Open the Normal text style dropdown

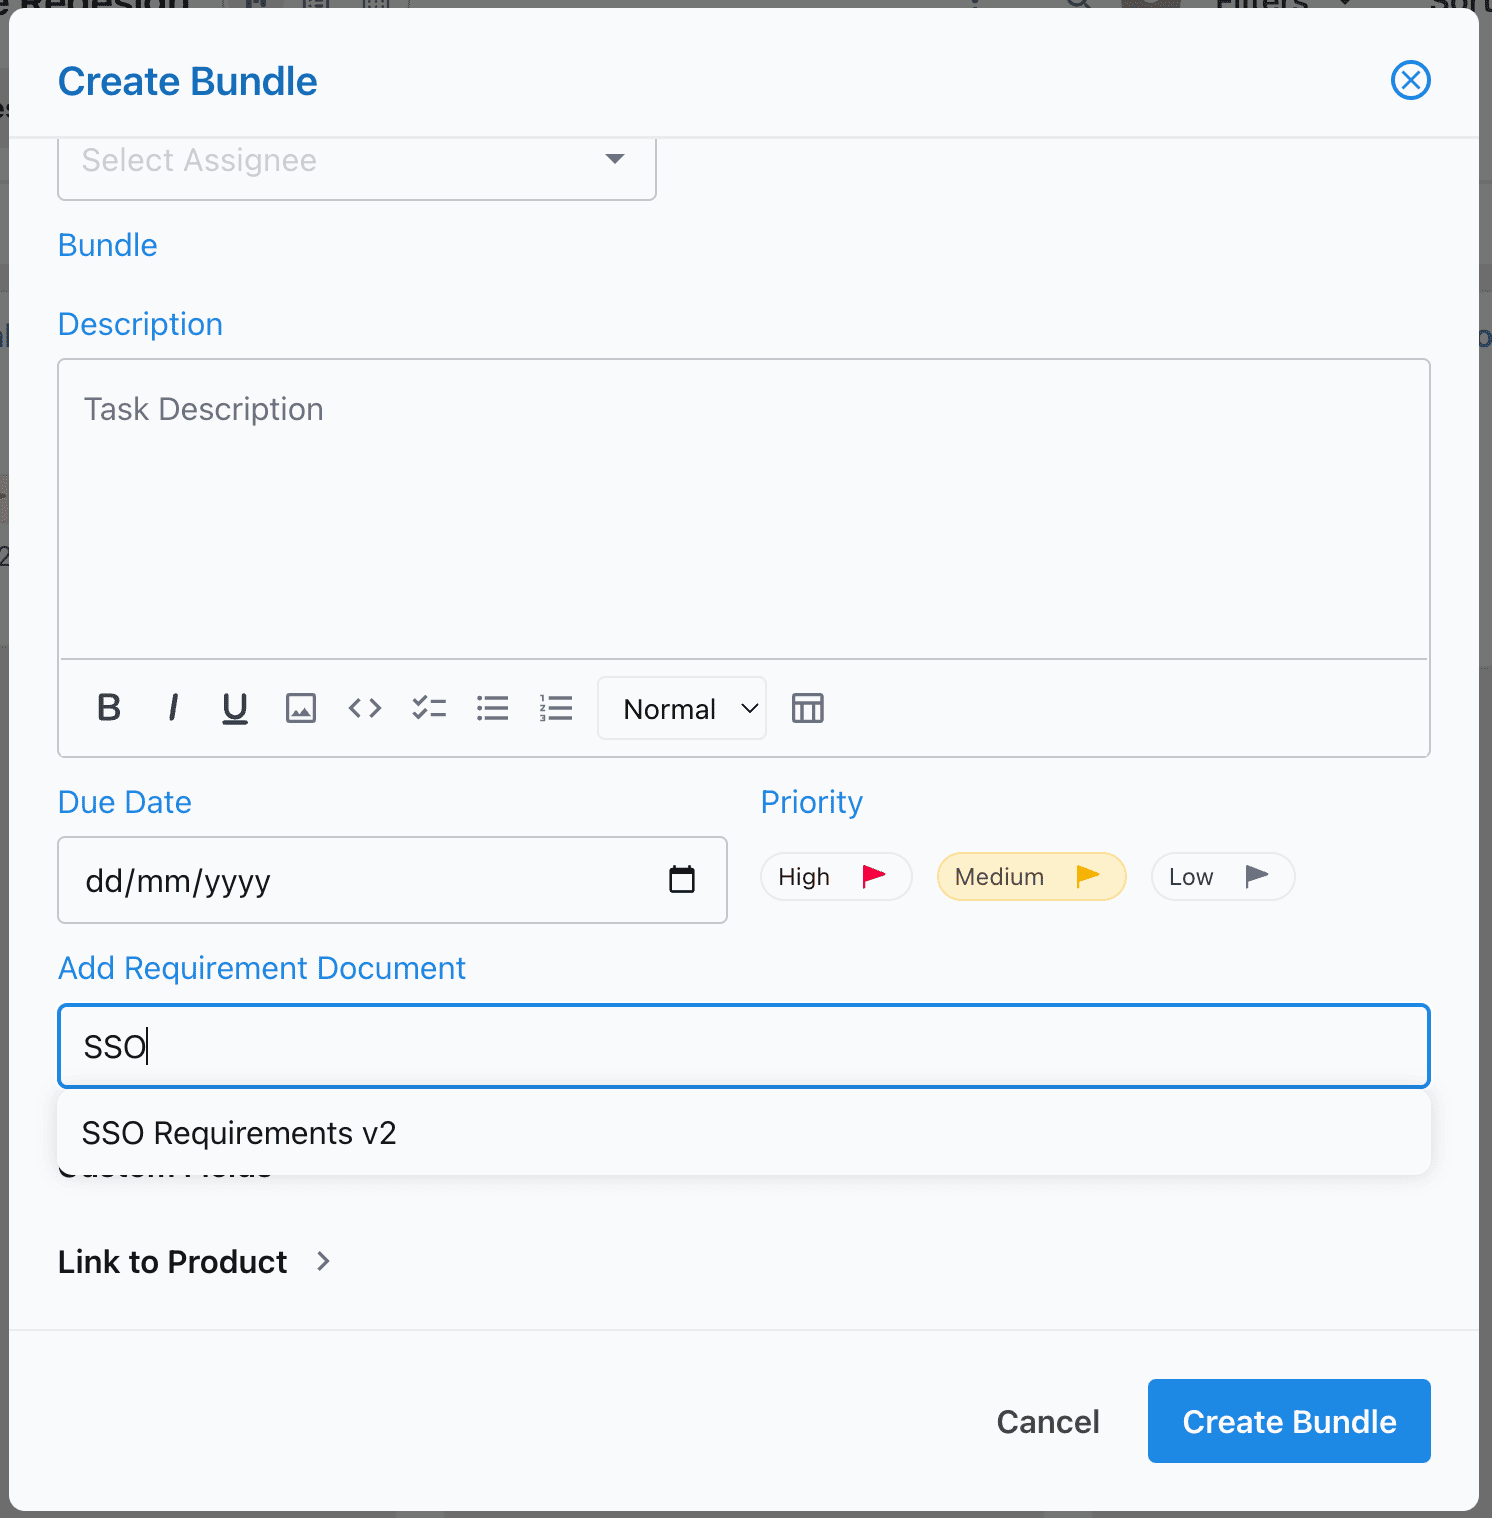pyautogui.click(x=682, y=708)
